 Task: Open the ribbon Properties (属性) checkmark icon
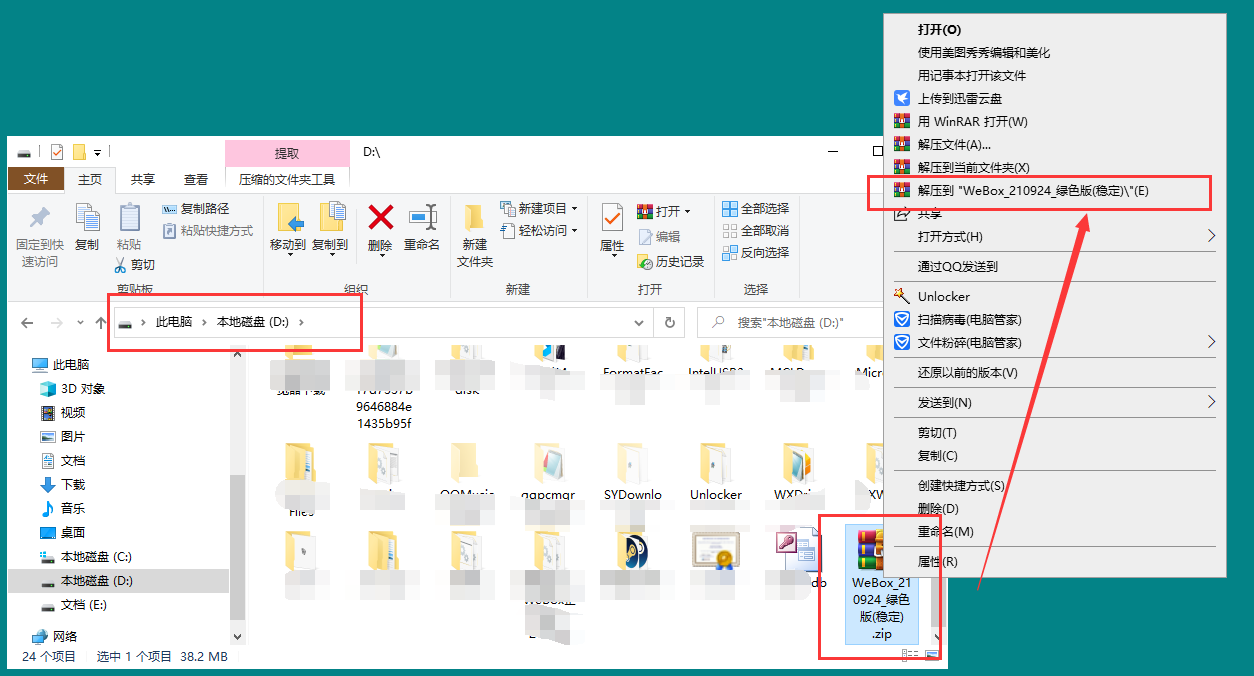(612, 217)
